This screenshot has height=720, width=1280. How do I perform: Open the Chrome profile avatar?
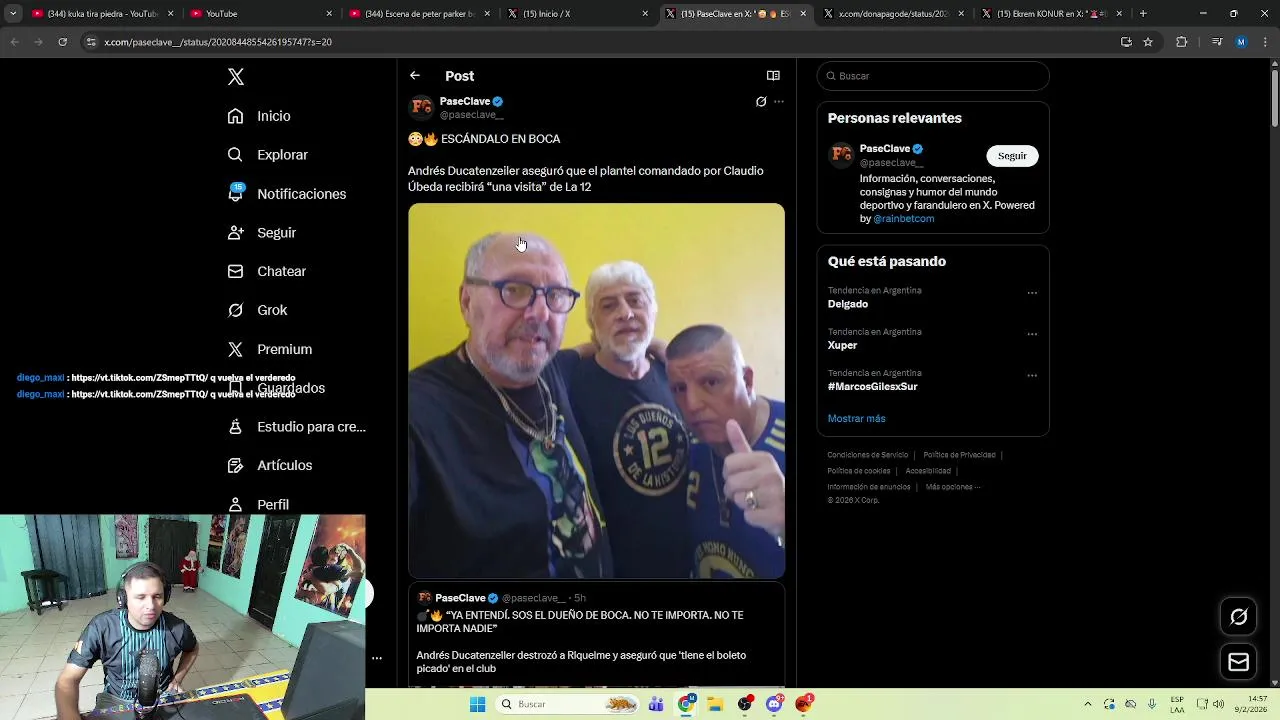pyautogui.click(x=1241, y=42)
